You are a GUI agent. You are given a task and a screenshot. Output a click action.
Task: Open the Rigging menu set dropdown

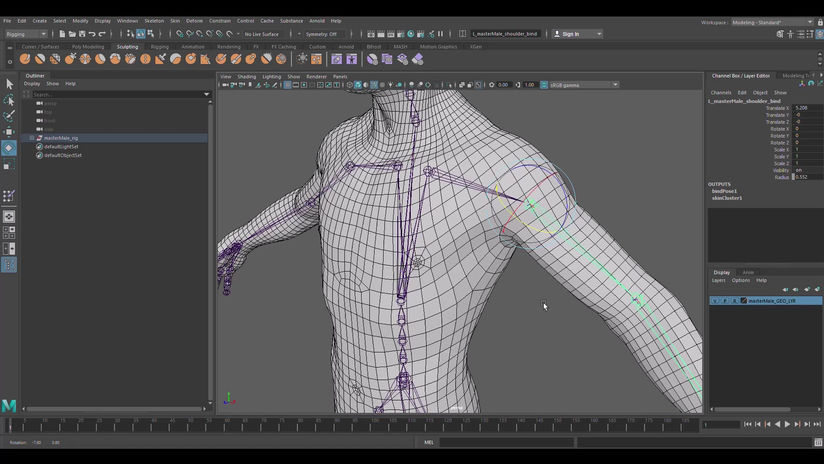coord(27,33)
